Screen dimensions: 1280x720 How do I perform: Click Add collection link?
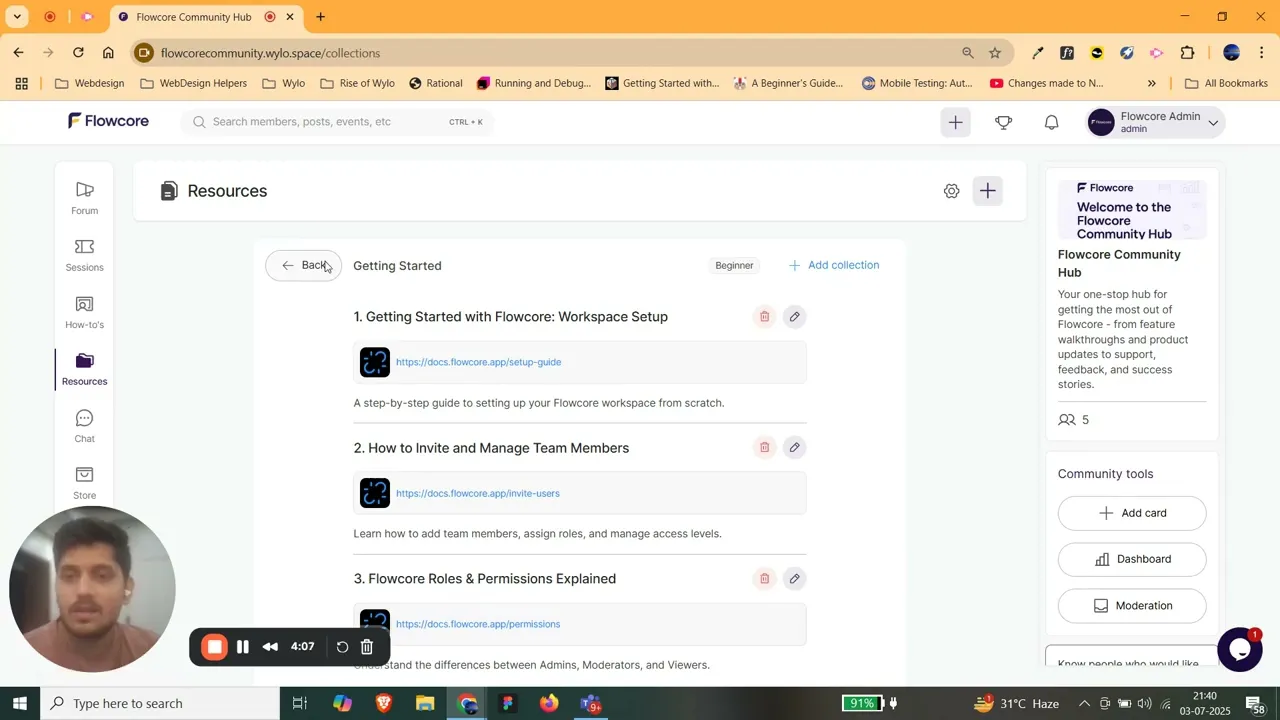(834, 265)
